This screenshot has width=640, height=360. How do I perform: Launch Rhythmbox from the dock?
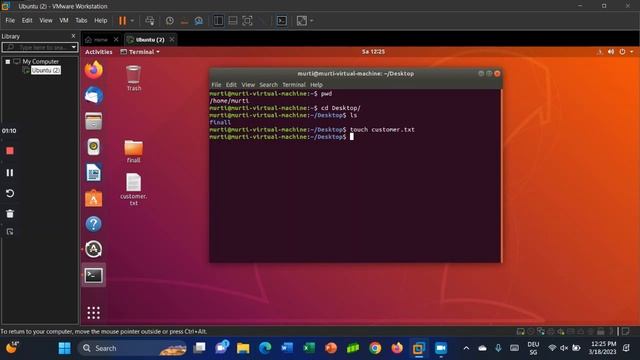93,147
